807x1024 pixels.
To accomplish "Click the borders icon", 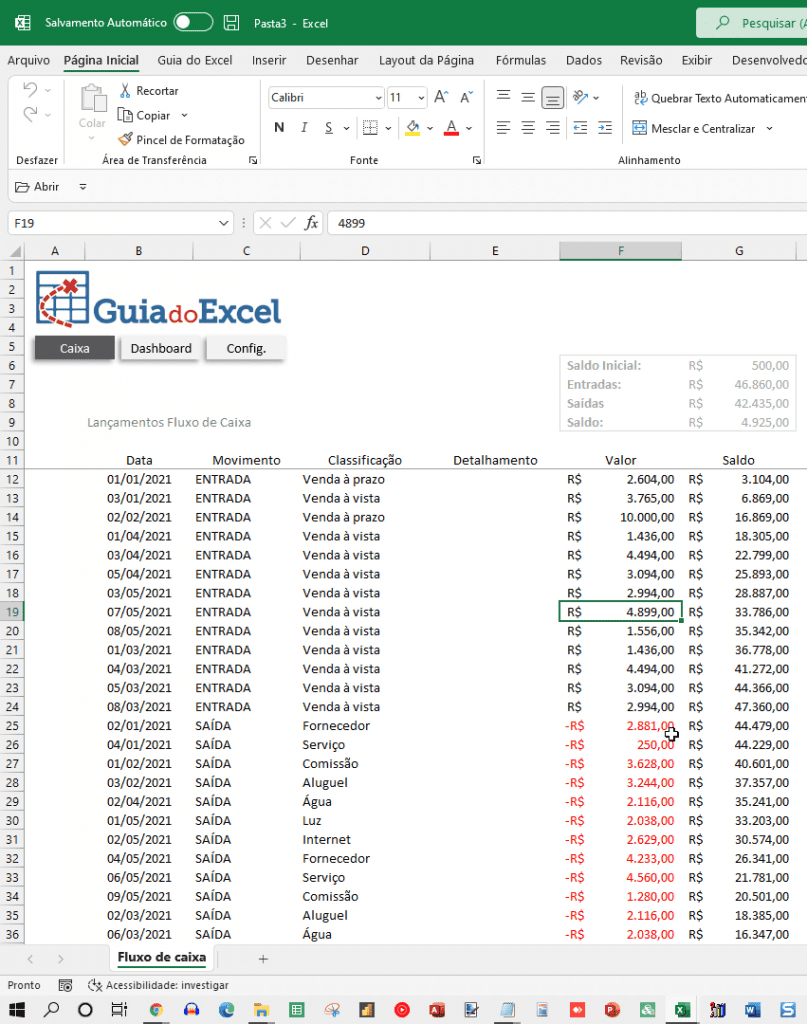I will pos(370,127).
